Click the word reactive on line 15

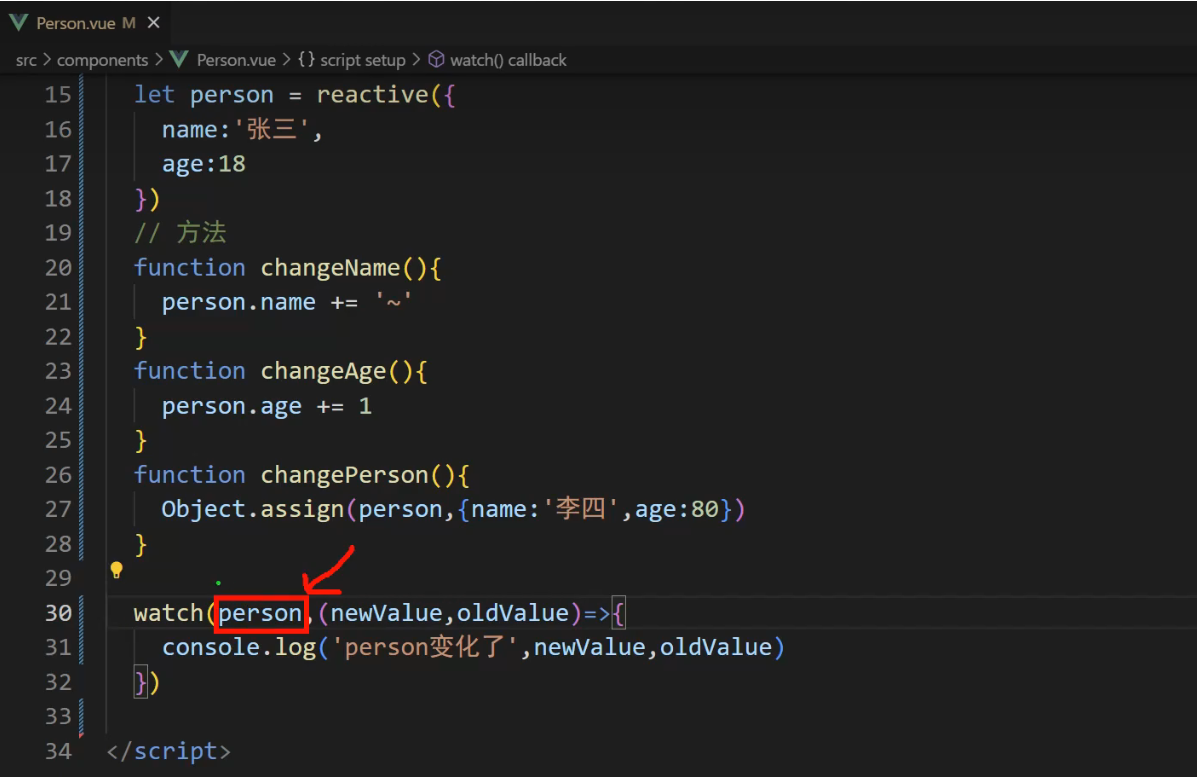point(373,95)
